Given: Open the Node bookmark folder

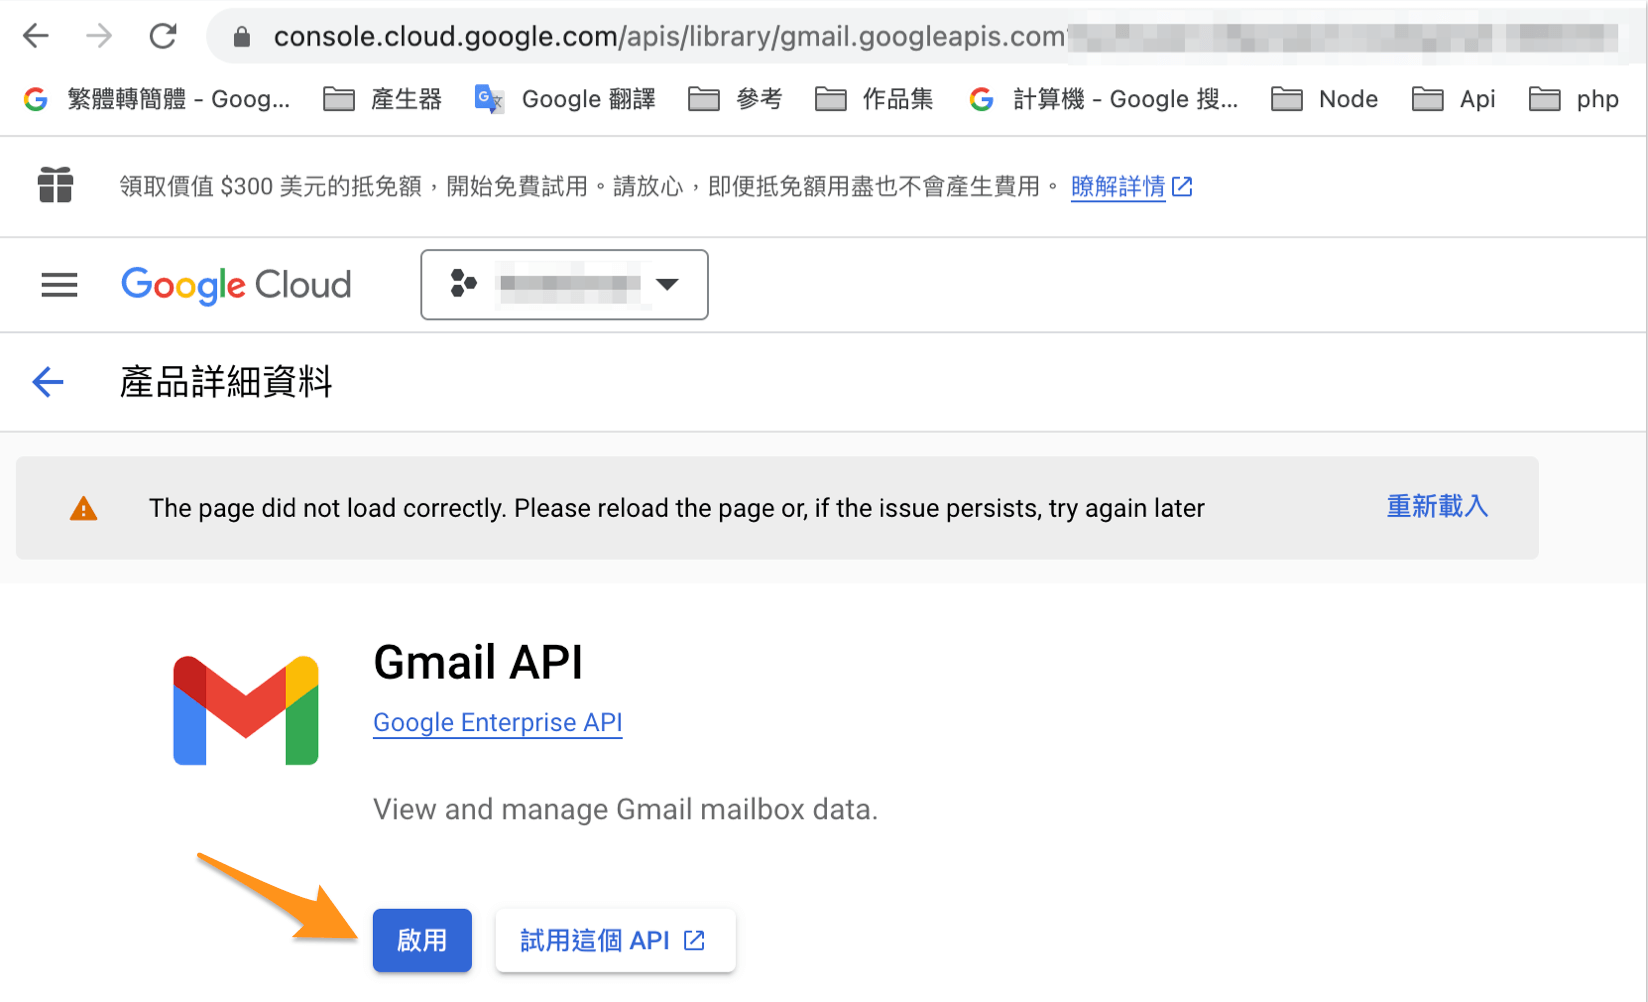Looking at the screenshot, I should (1325, 99).
